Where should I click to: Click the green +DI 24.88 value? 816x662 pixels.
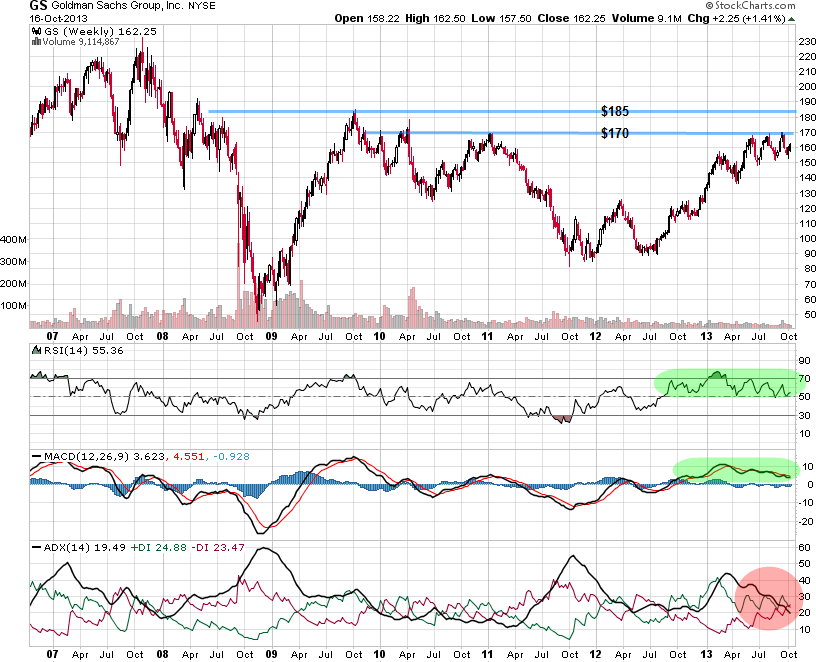158,548
